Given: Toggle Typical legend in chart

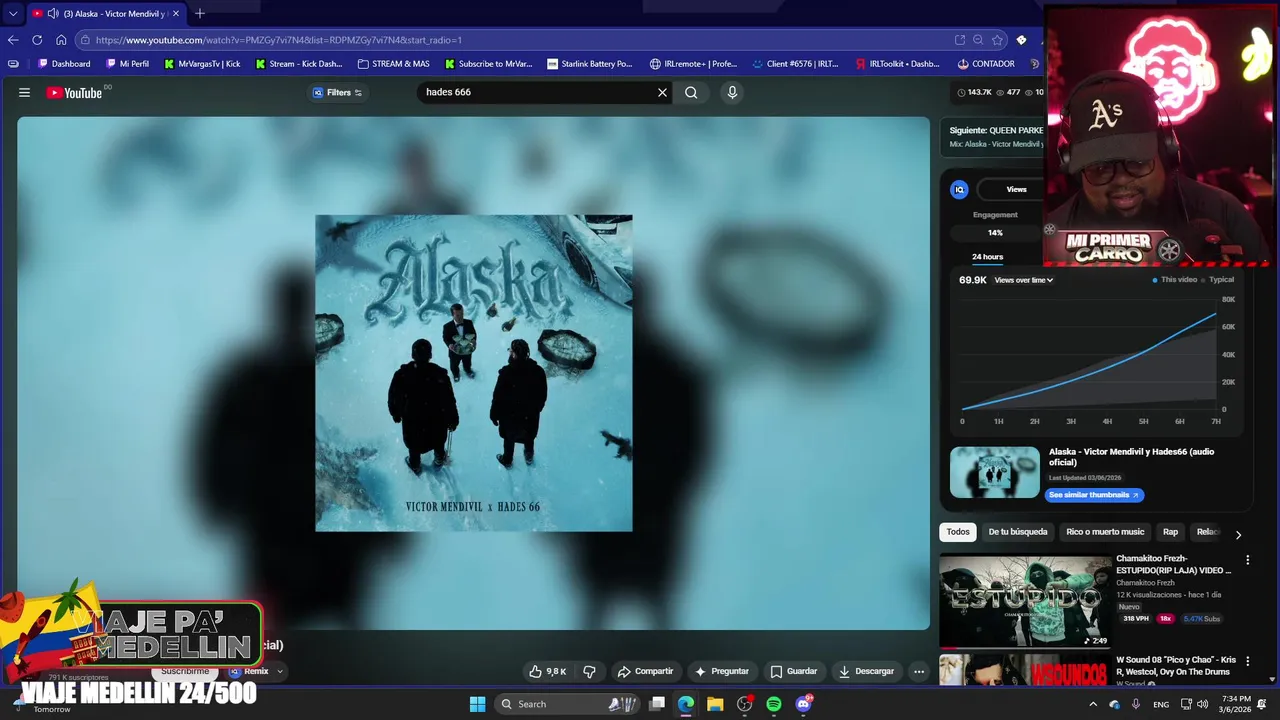Looking at the screenshot, I should pyautogui.click(x=1218, y=280).
